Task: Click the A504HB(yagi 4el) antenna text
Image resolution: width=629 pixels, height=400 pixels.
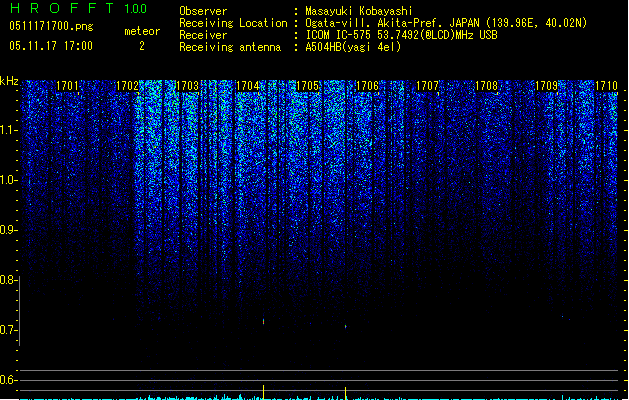Action: point(353,47)
